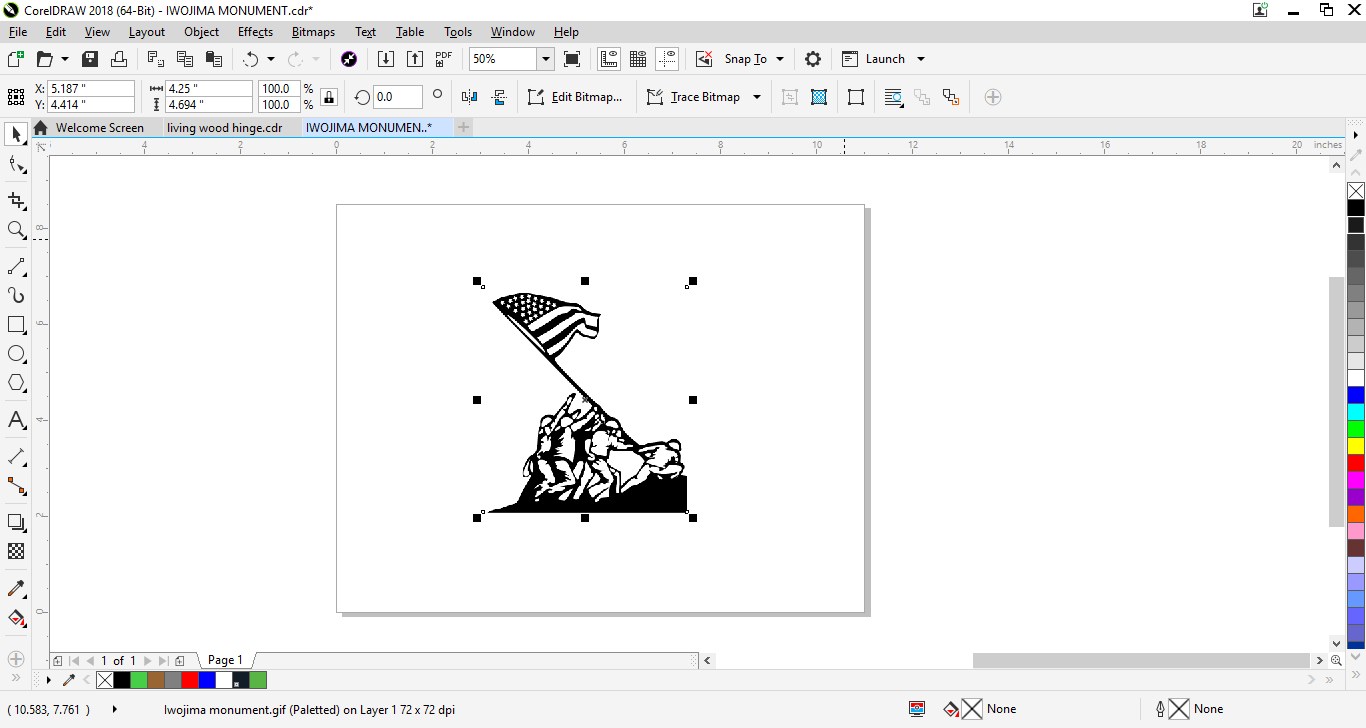Open Options with the gear icon
Viewport: 1366px width, 728px height.
coord(813,59)
